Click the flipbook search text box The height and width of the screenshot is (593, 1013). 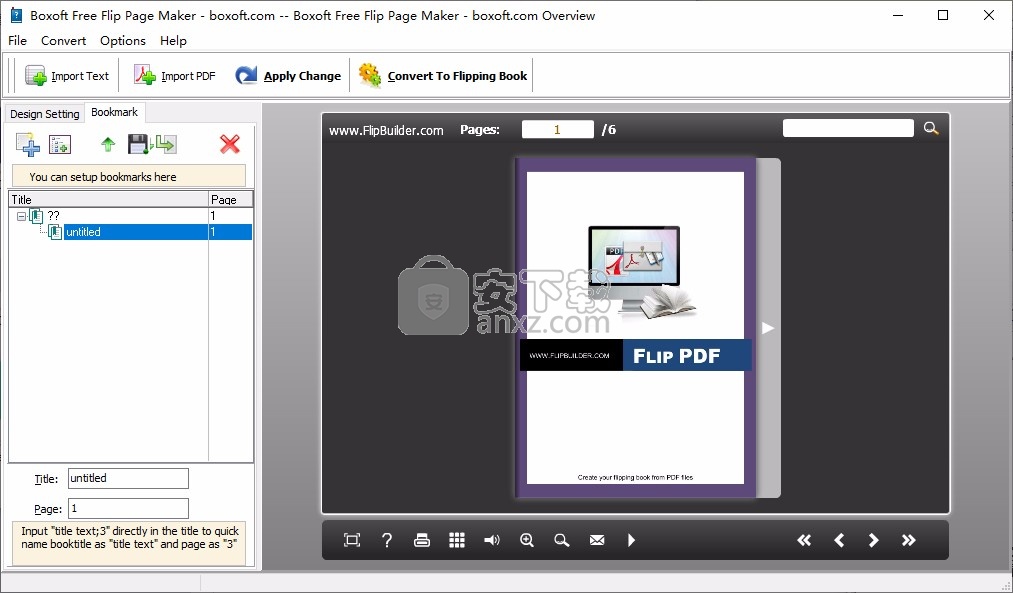click(x=848, y=128)
